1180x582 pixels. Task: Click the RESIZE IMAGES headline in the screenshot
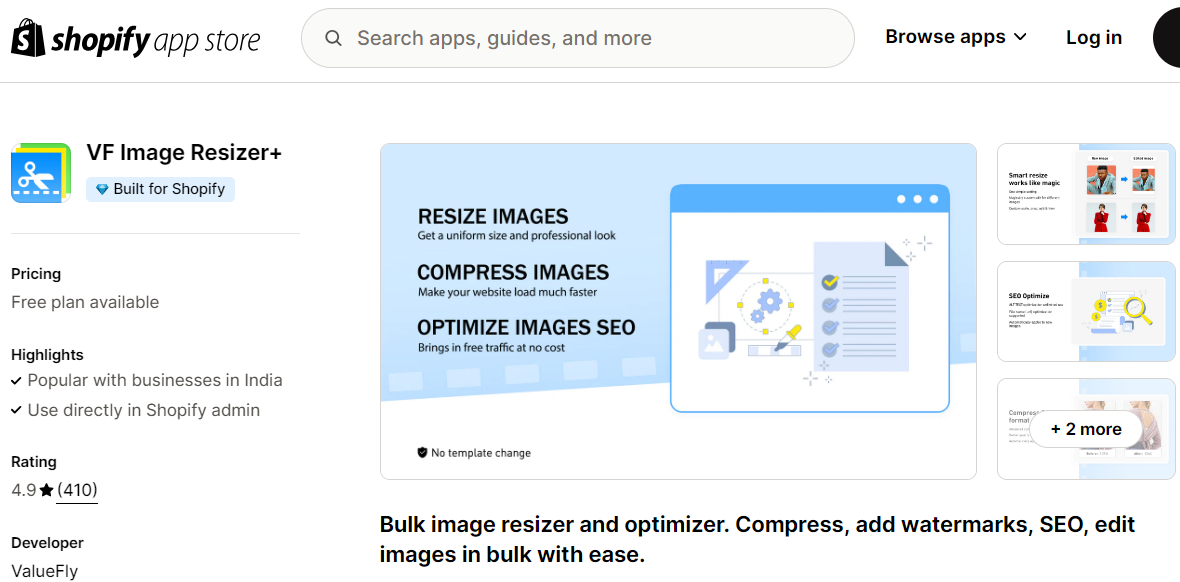(x=493, y=217)
